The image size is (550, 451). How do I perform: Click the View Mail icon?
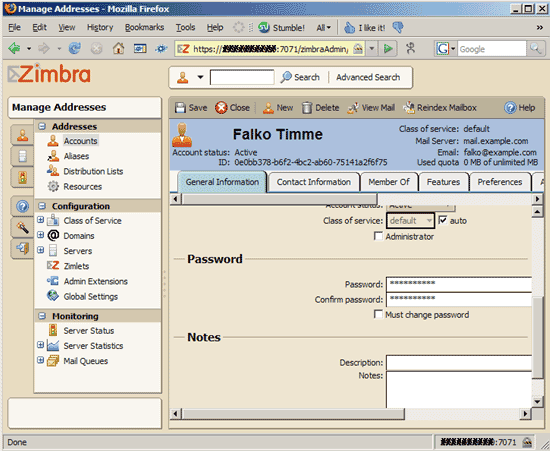pos(353,108)
